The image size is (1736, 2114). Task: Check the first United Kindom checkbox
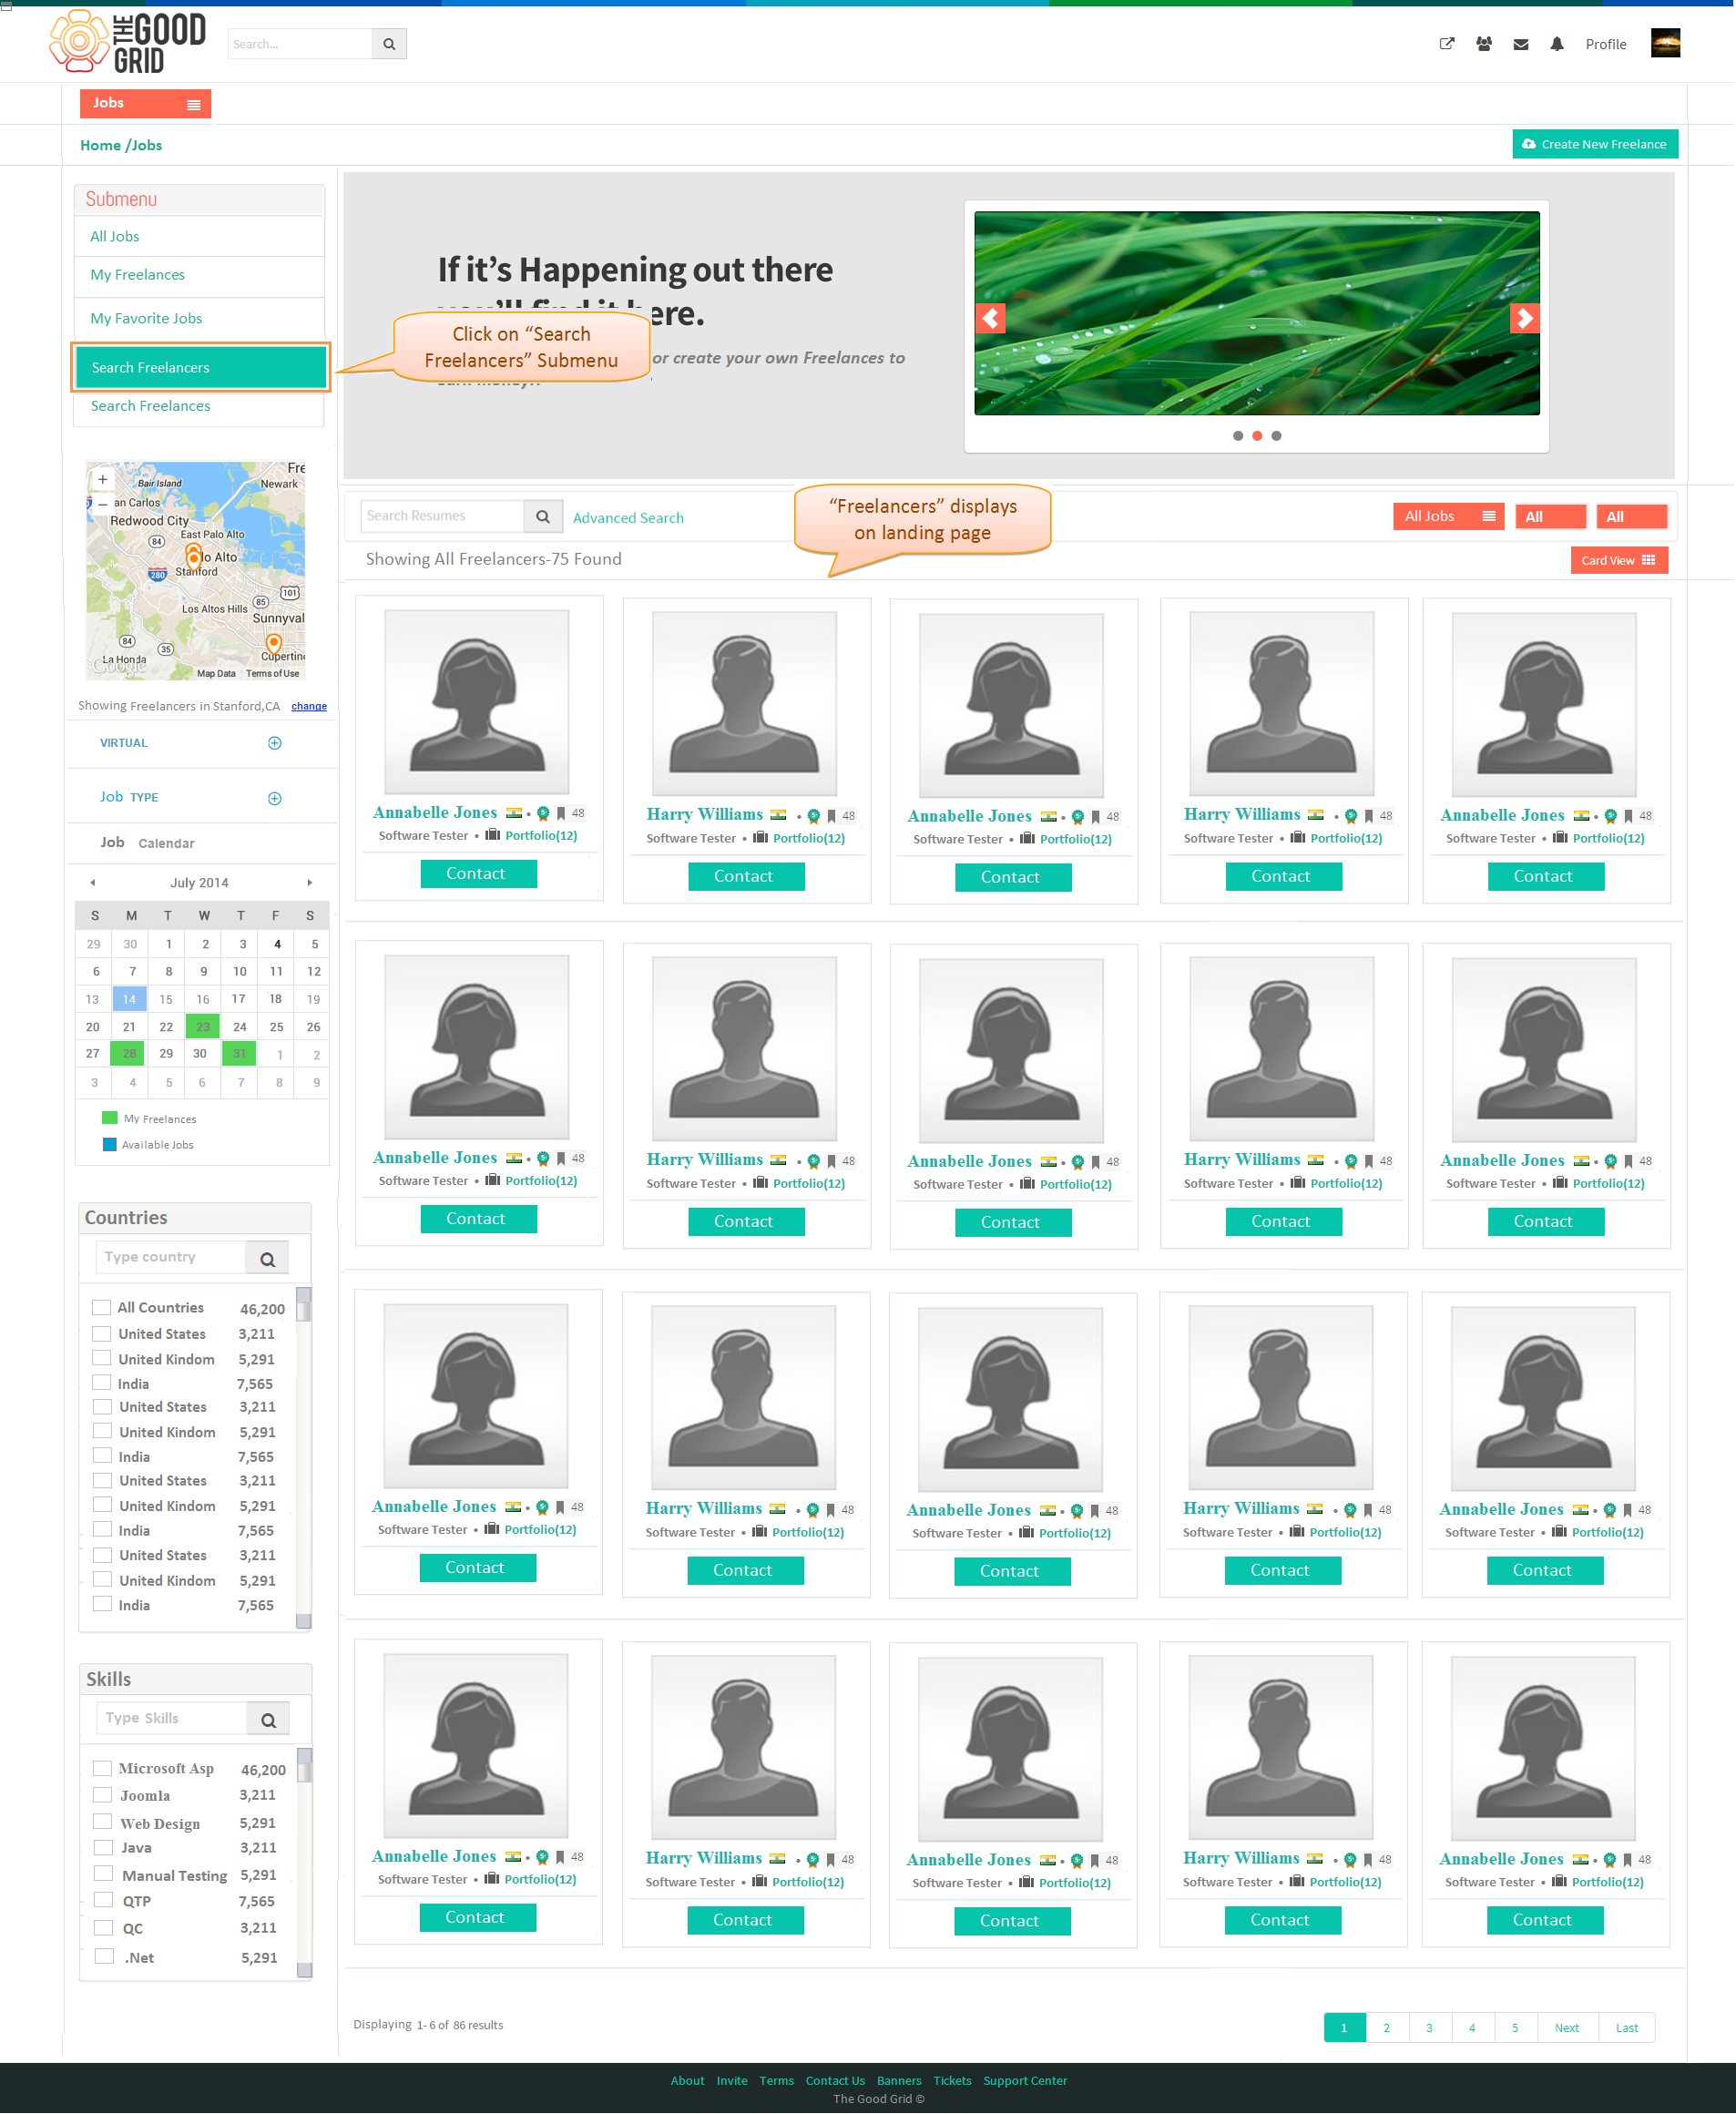(x=101, y=1358)
